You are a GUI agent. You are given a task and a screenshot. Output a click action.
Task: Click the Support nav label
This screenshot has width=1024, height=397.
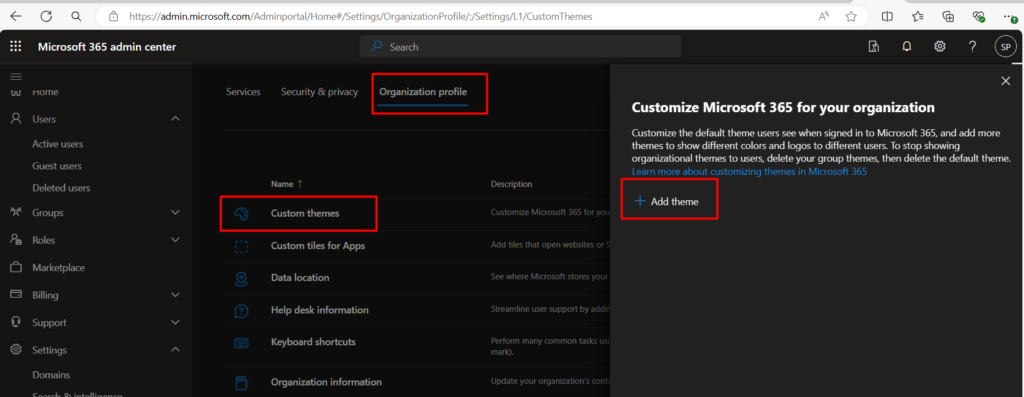click(49, 322)
